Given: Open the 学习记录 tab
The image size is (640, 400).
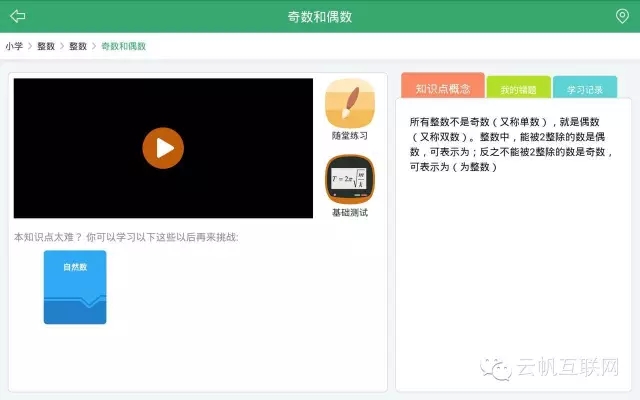Looking at the screenshot, I should tap(585, 89).
